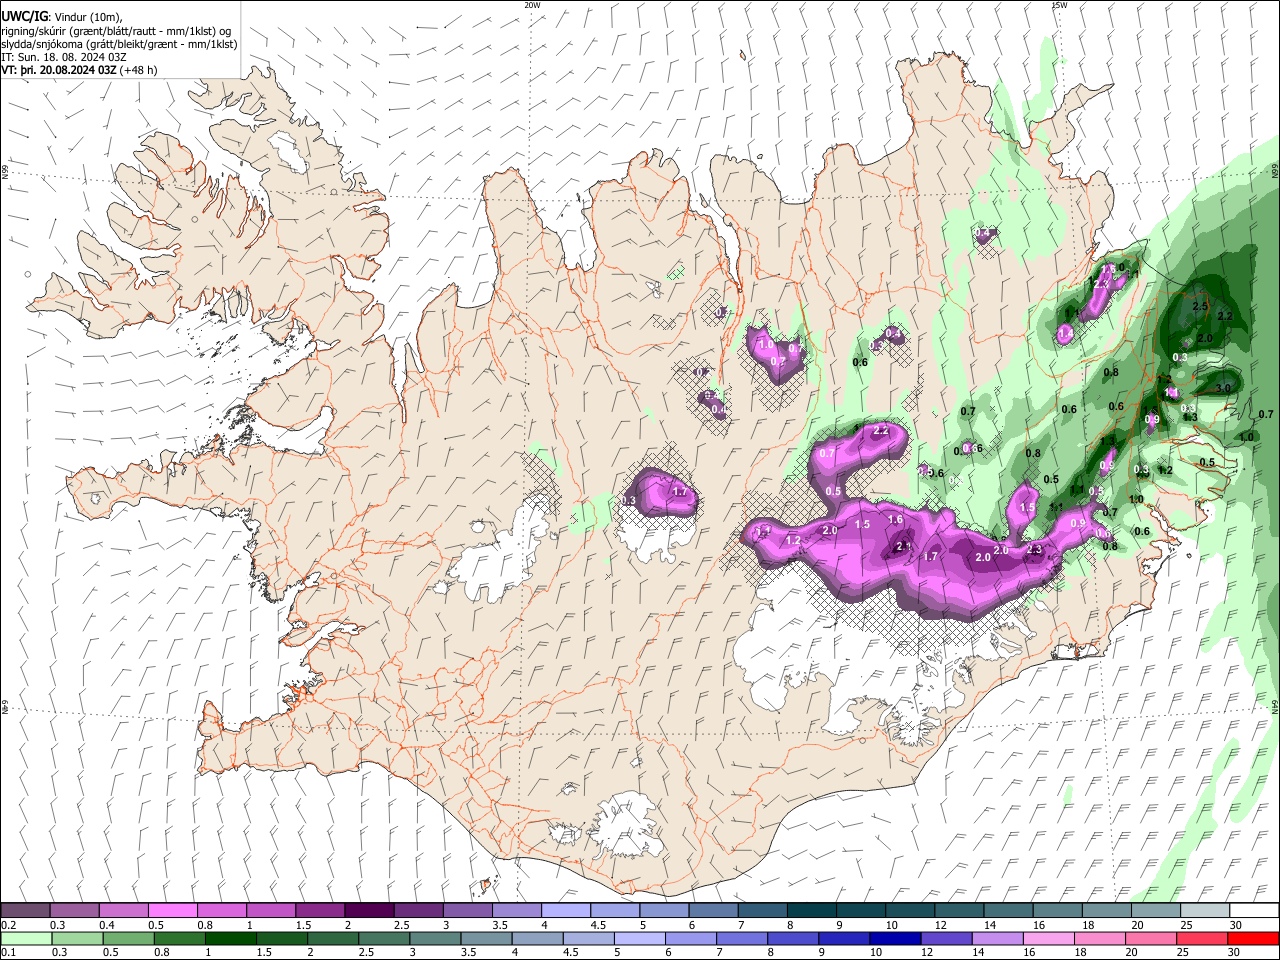Screen dimensions: 1280x960
Task: Pick the palest green rain swatch starting at 0.1
Action: point(26,938)
